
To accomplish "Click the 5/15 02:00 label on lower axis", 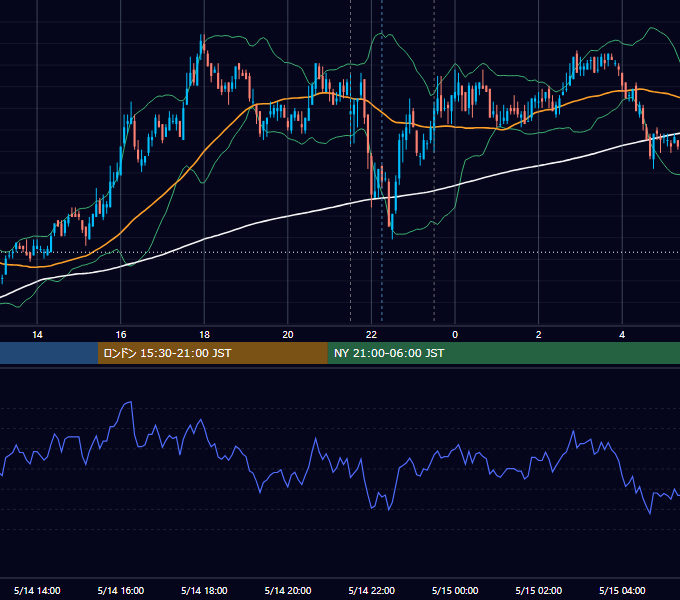I will click(x=539, y=590).
